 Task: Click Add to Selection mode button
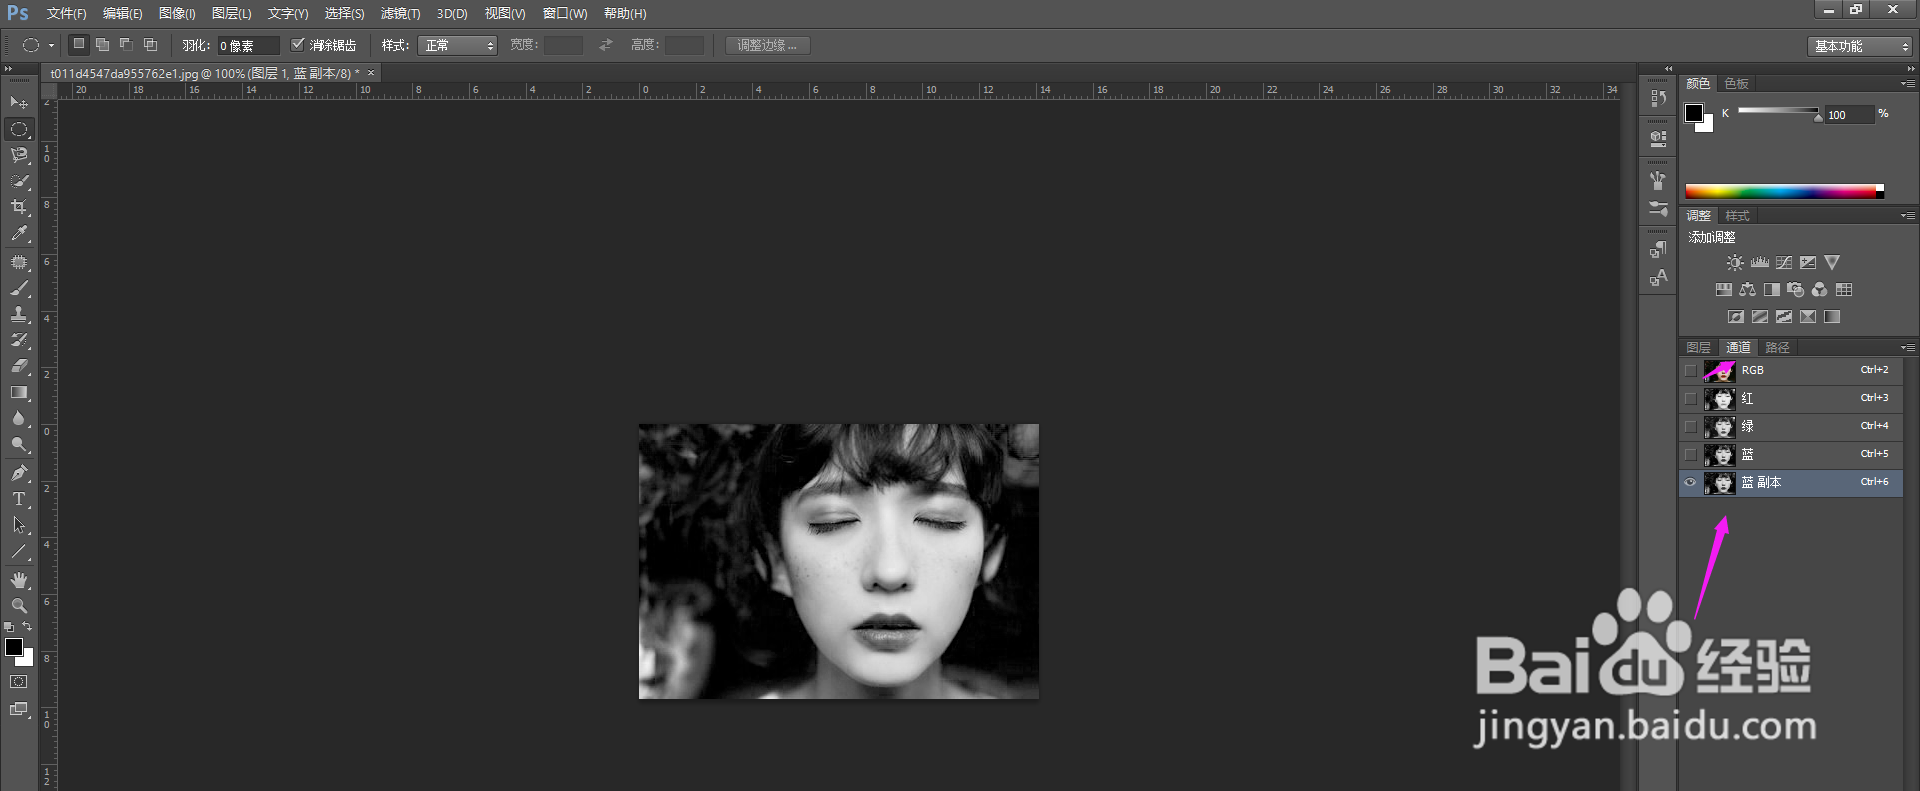coord(102,44)
